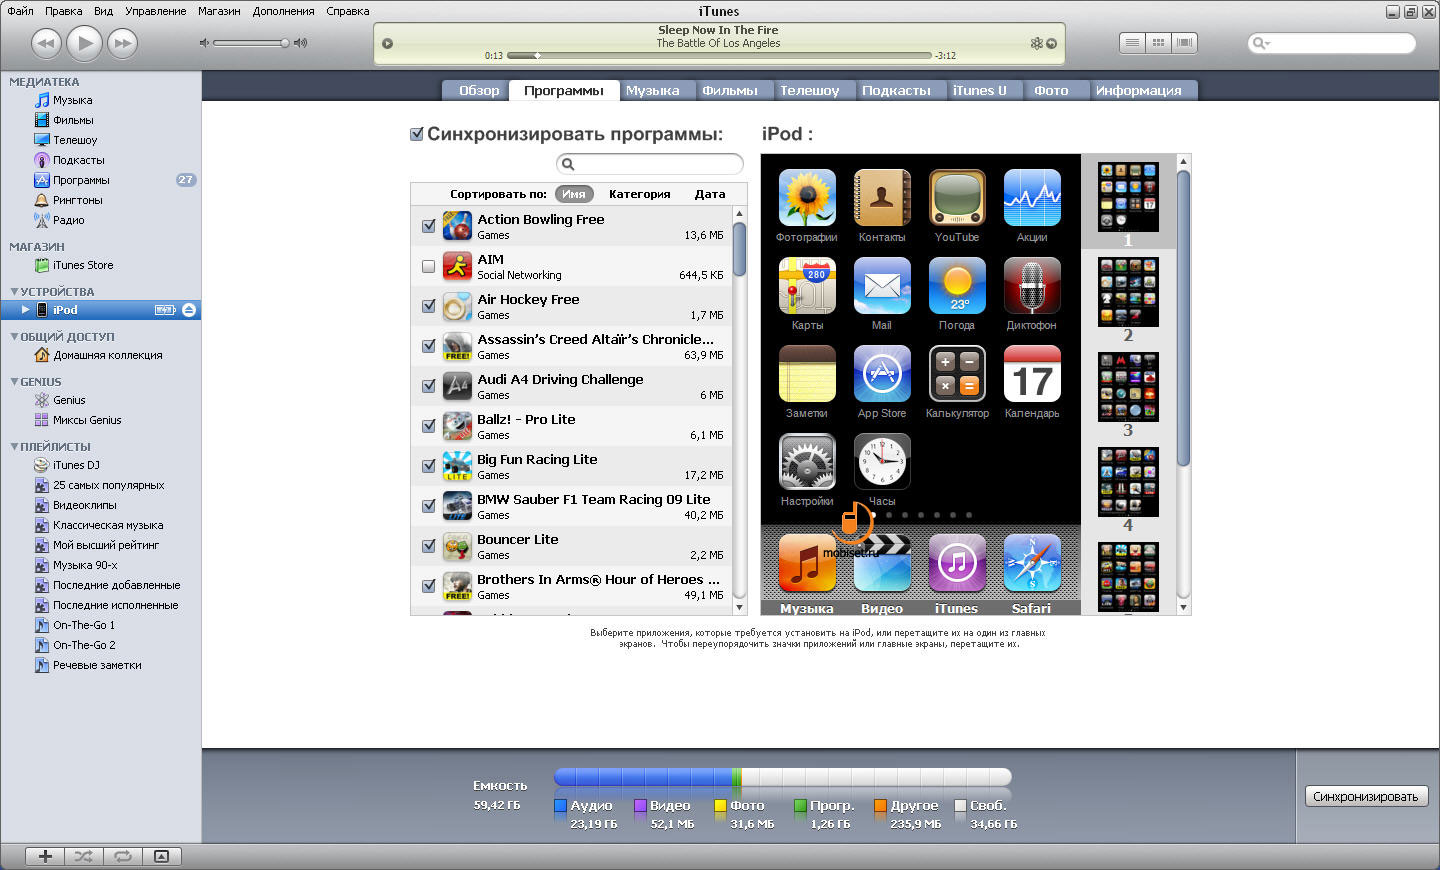
Task: Sort apps by Дата
Action: 710,194
